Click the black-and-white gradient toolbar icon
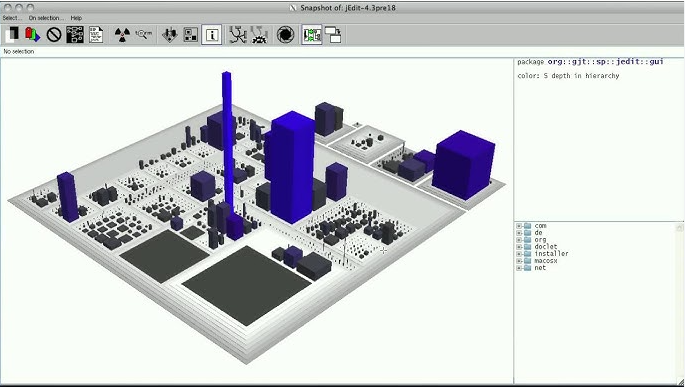The width and height of the screenshot is (685, 387). (12, 35)
